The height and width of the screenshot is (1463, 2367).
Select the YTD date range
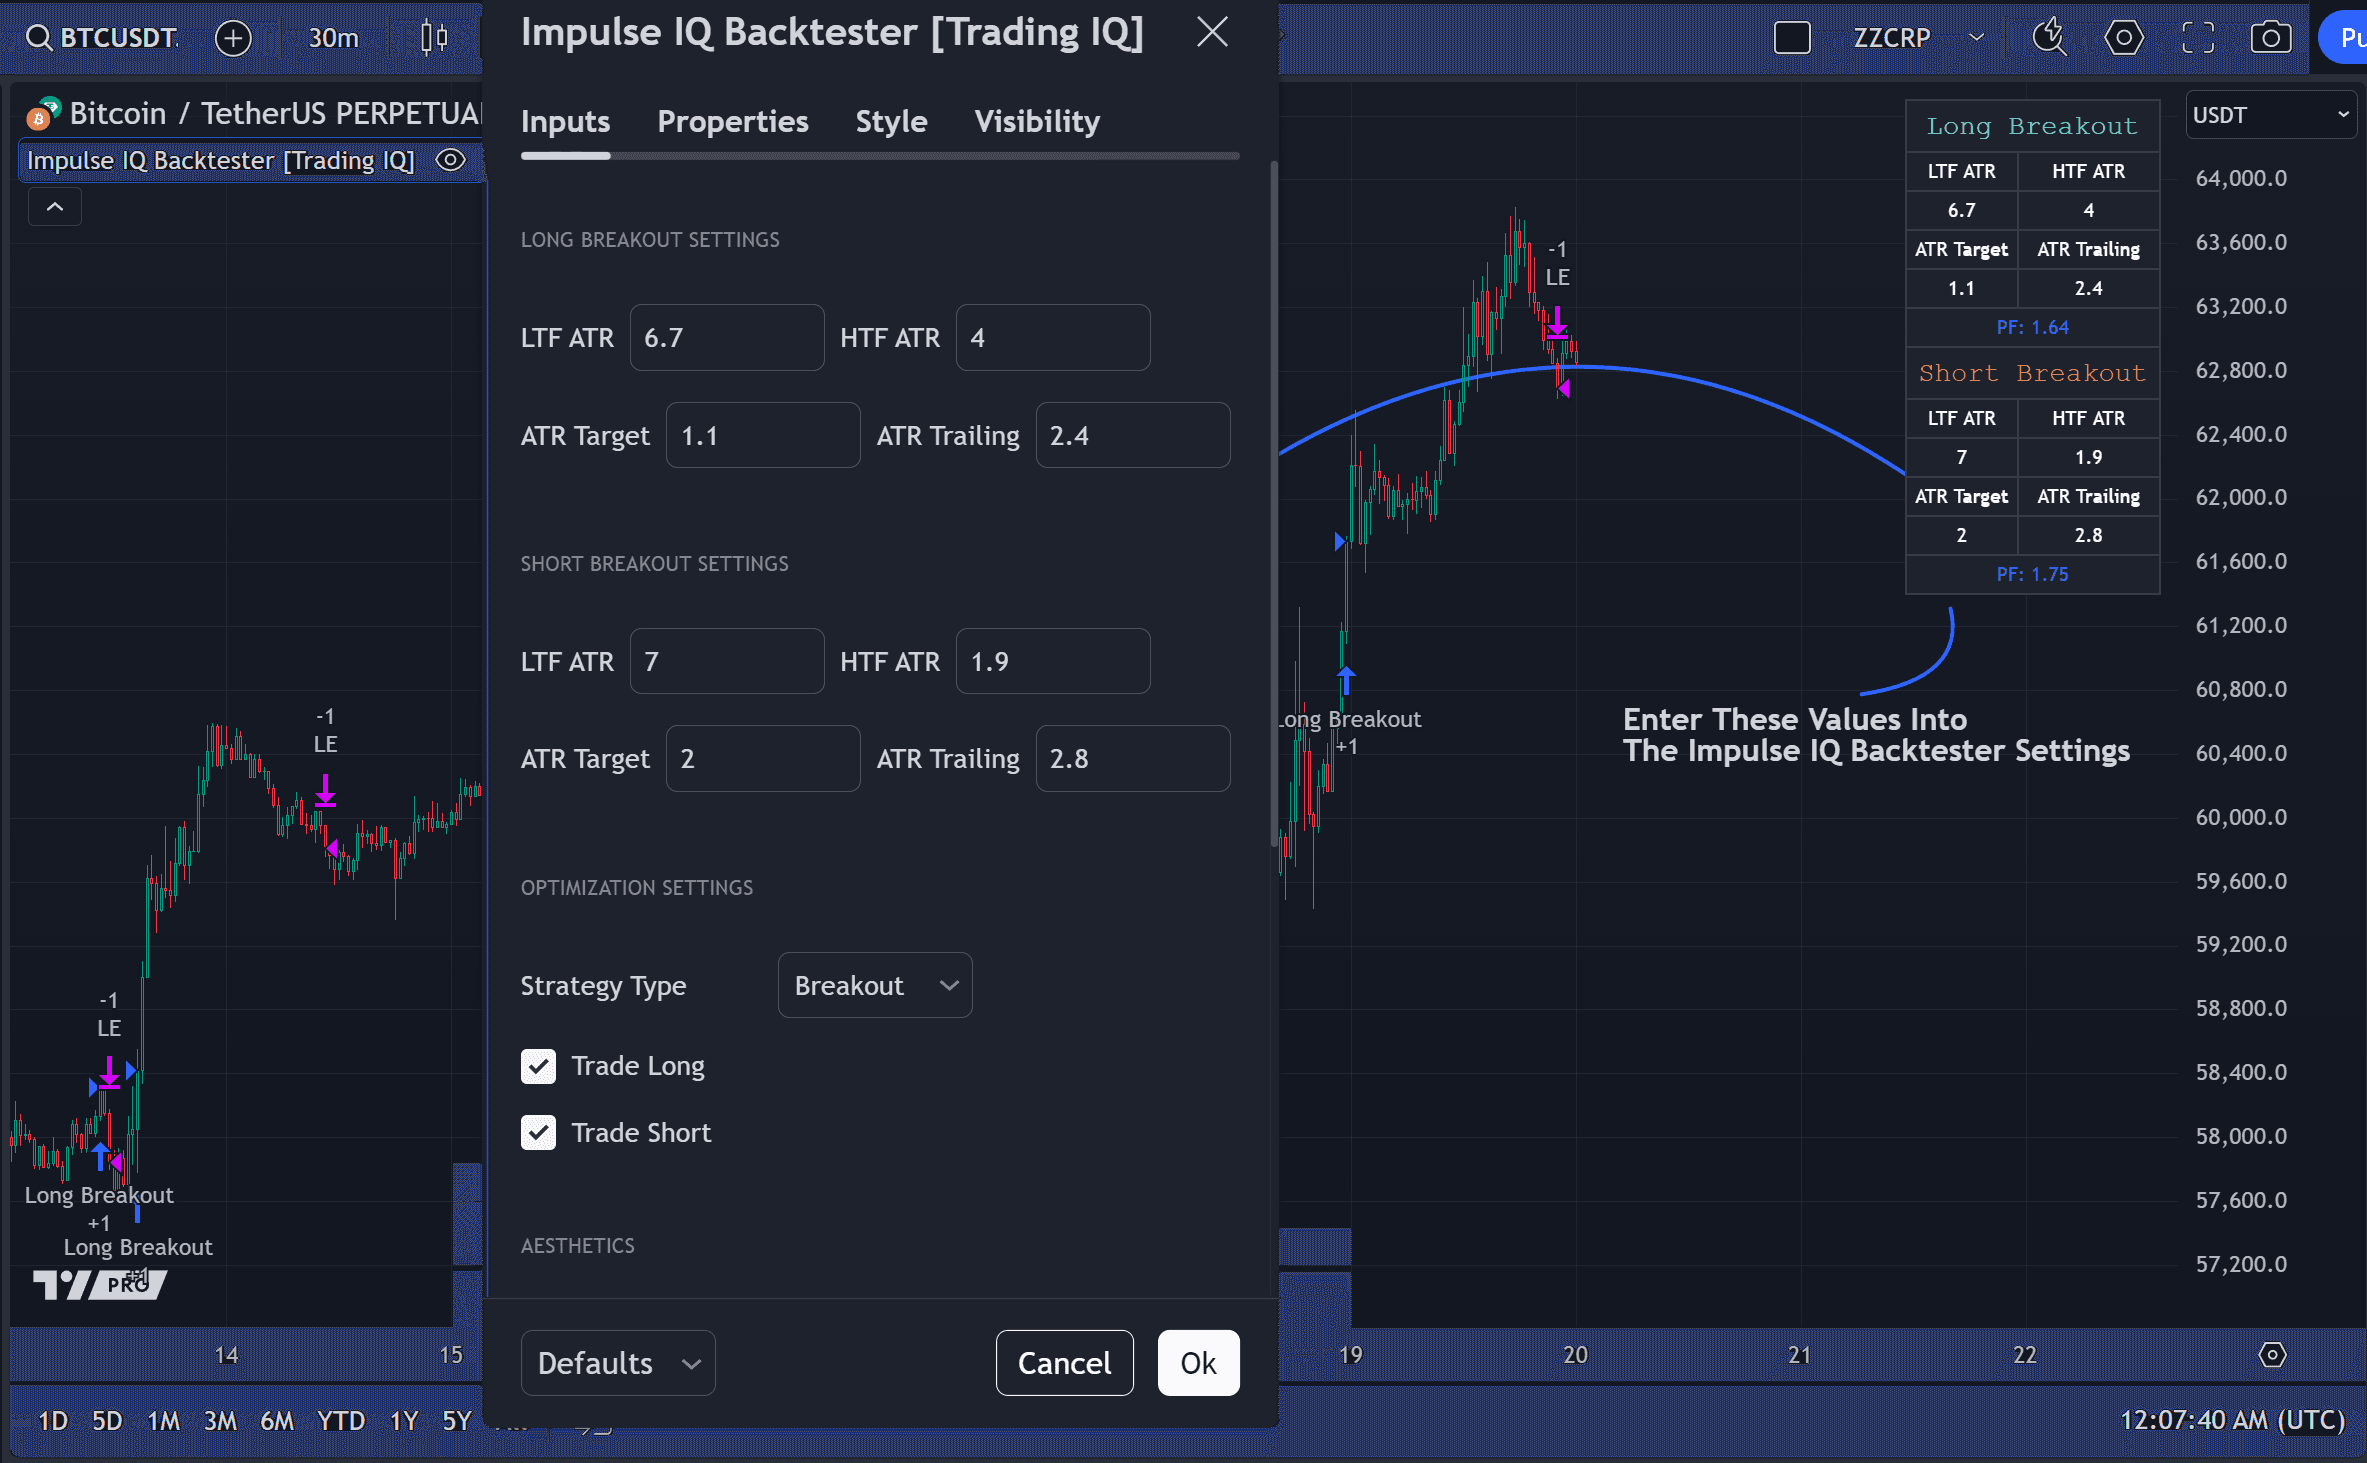pos(341,1420)
